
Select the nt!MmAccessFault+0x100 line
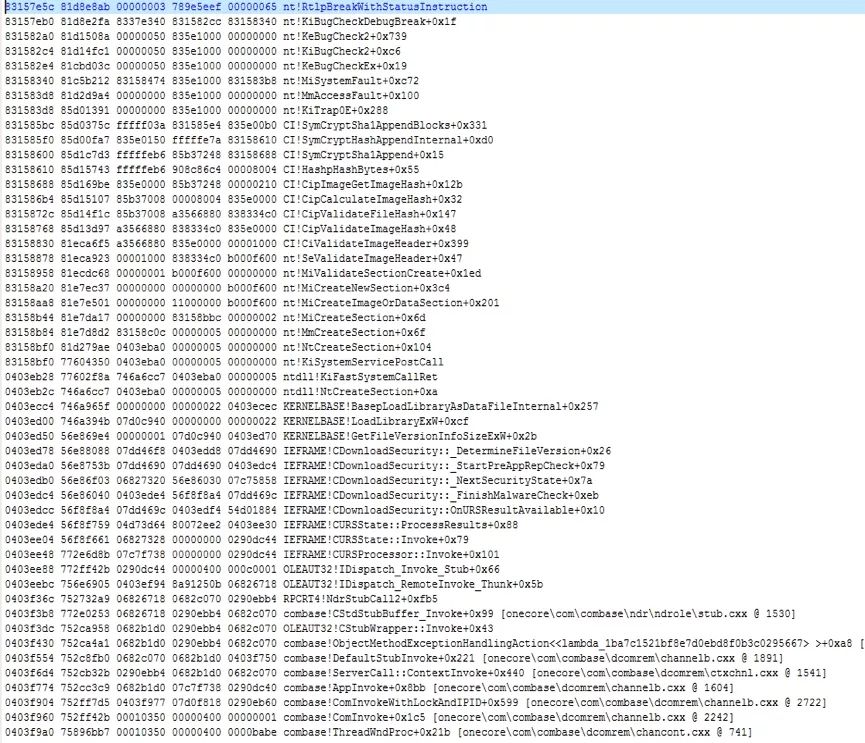tap(212, 96)
